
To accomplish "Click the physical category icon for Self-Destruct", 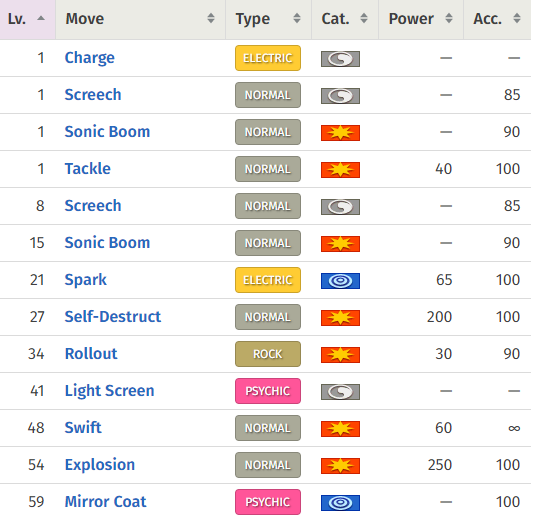I will [x=340, y=318].
